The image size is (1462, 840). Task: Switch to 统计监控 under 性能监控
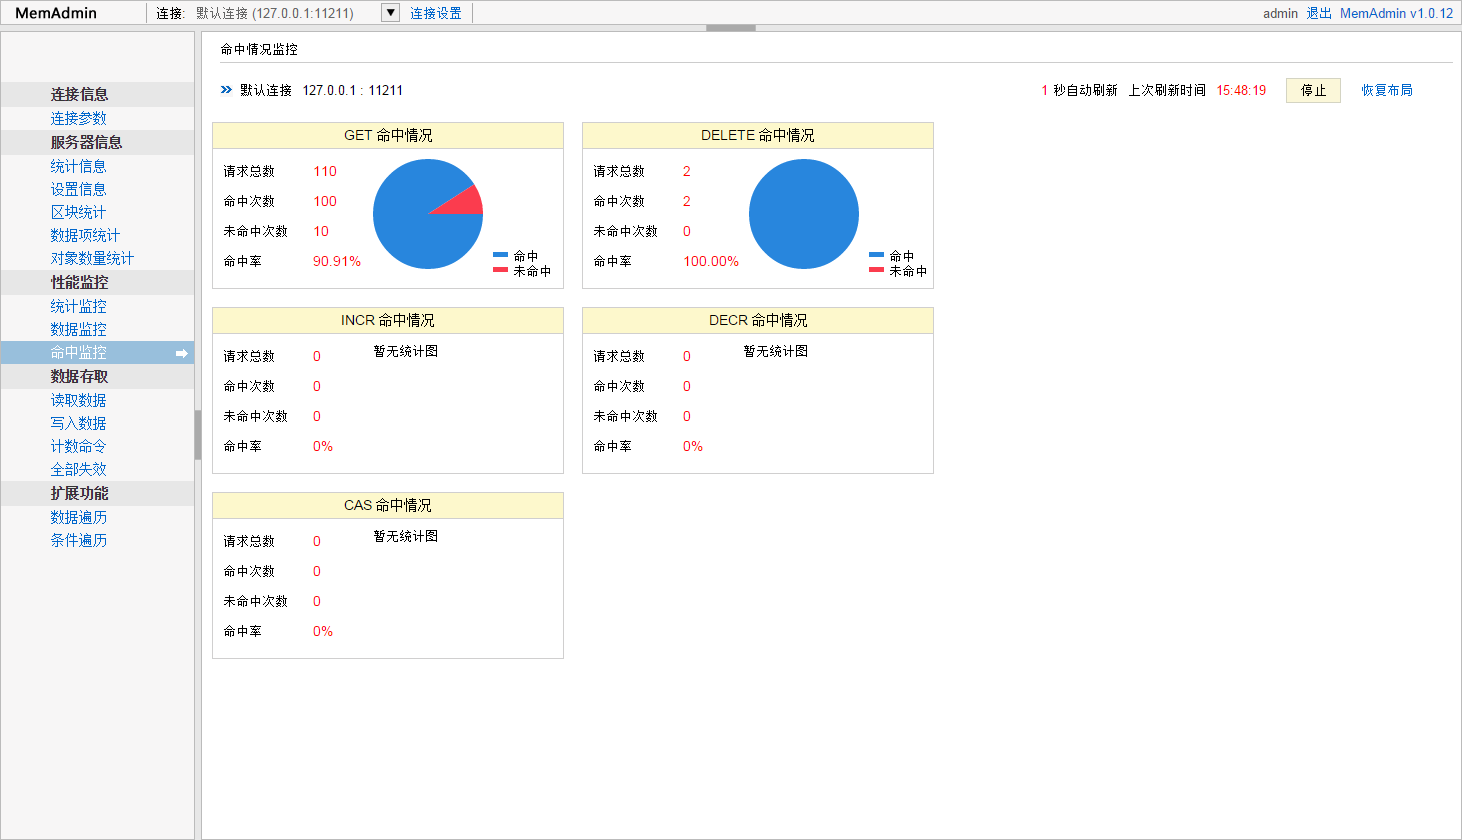pos(79,306)
